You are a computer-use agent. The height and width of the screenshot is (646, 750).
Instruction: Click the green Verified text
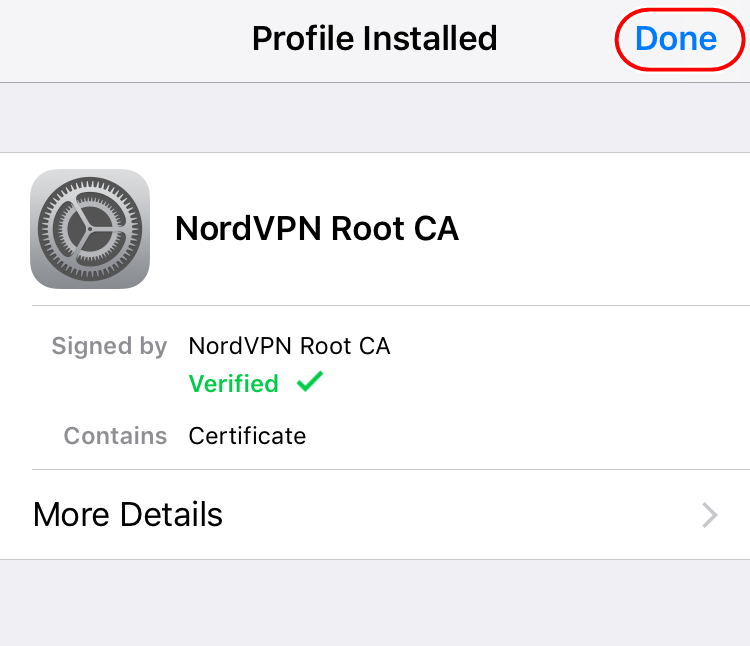[x=234, y=384]
